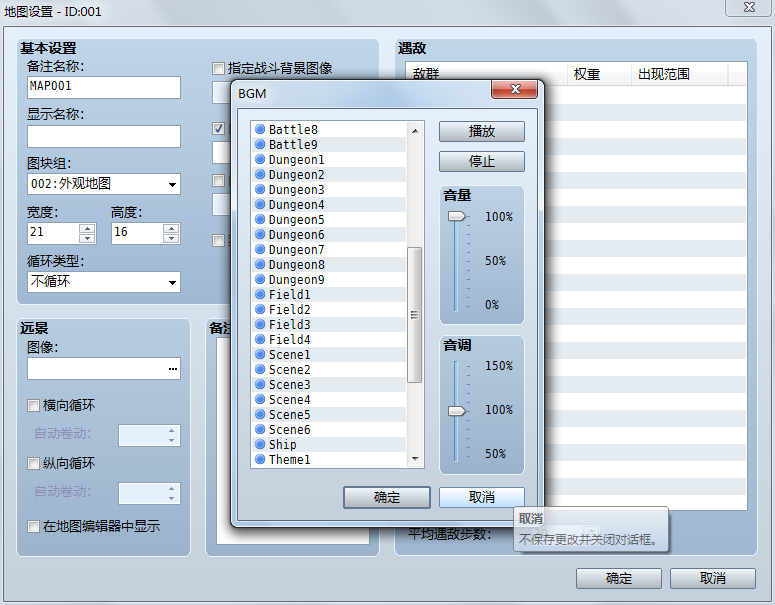The height and width of the screenshot is (605, 775).
Task: Toggle 横向循环 checkbox
Action: (x=33, y=406)
